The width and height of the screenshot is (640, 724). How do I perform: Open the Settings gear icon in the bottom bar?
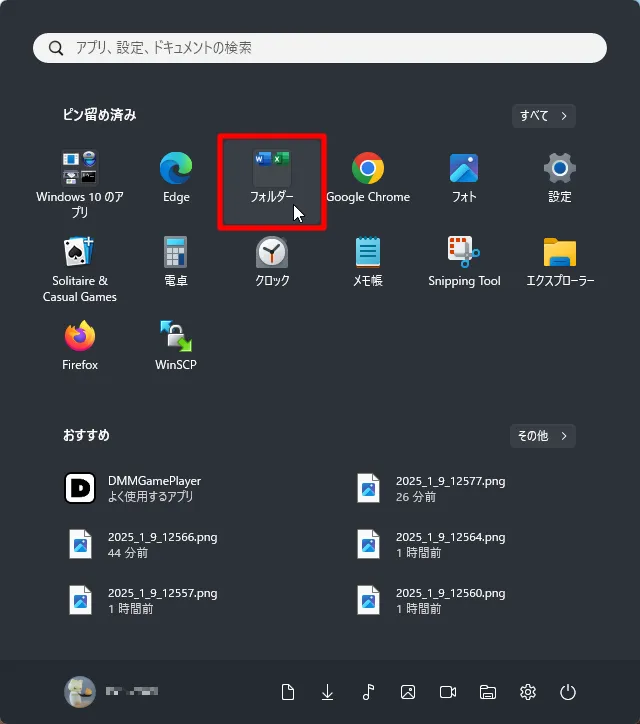pyautogui.click(x=528, y=692)
